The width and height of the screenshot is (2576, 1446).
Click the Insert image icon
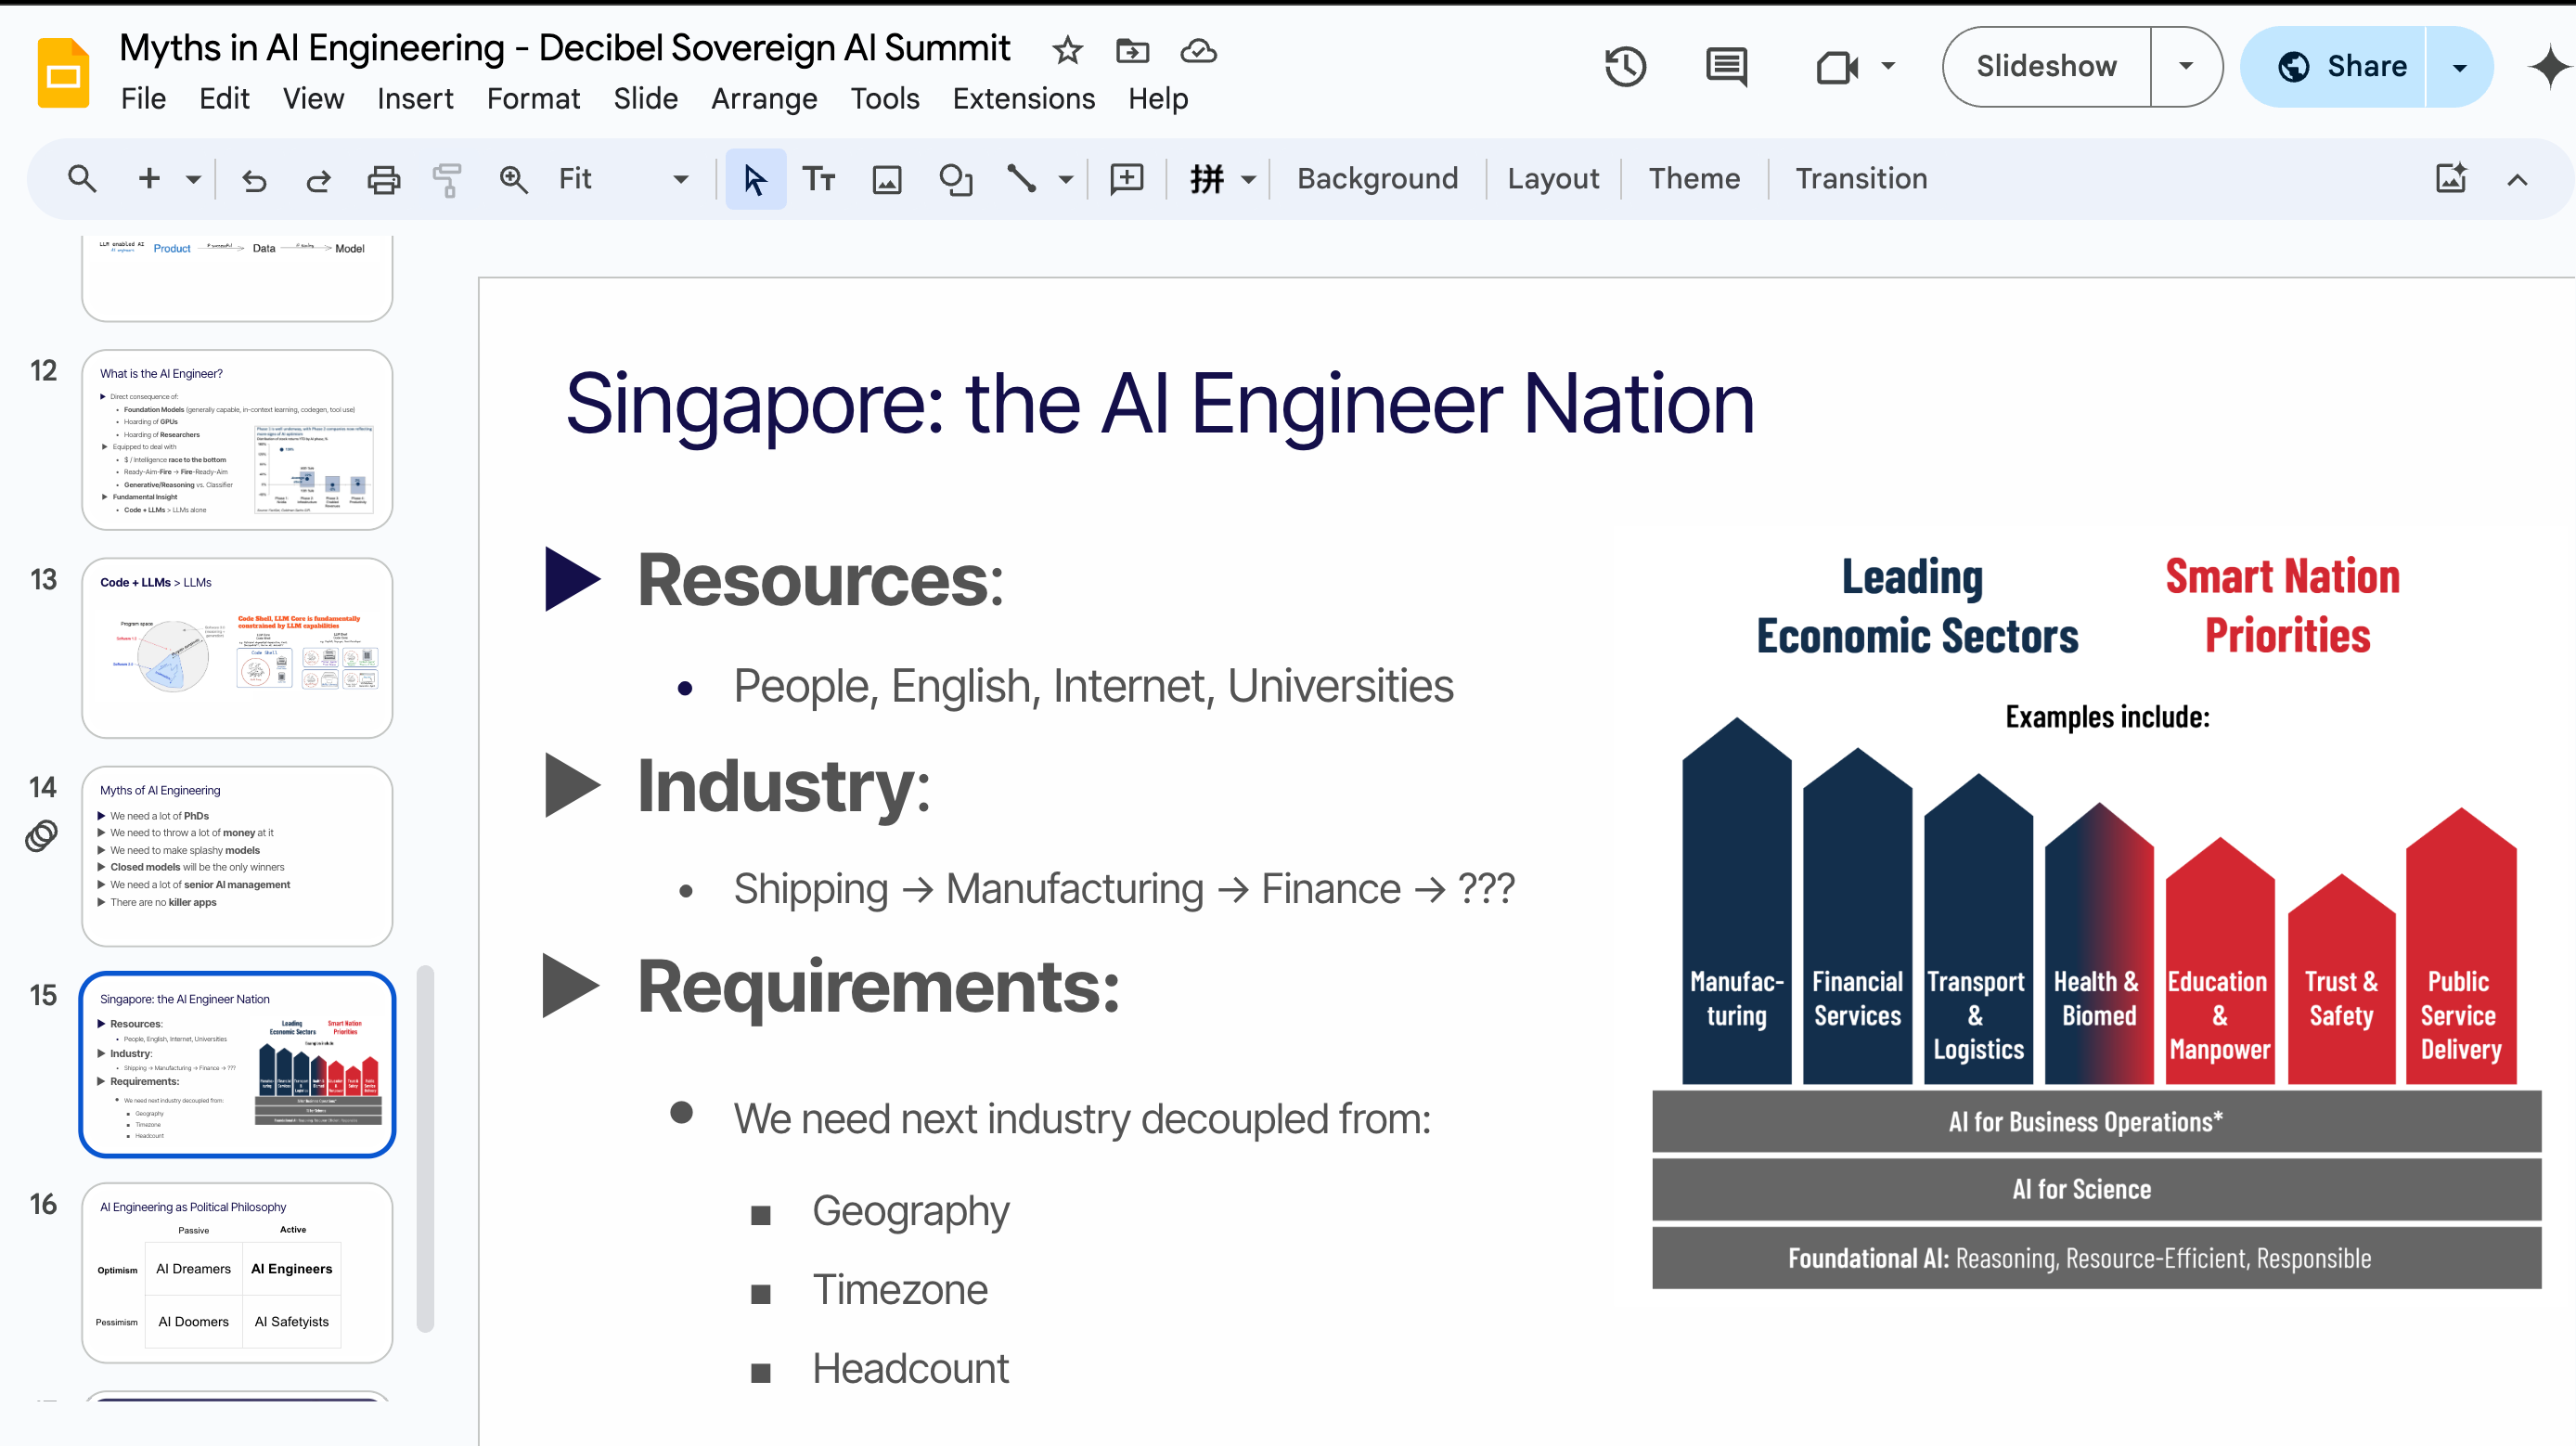click(x=887, y=179)
